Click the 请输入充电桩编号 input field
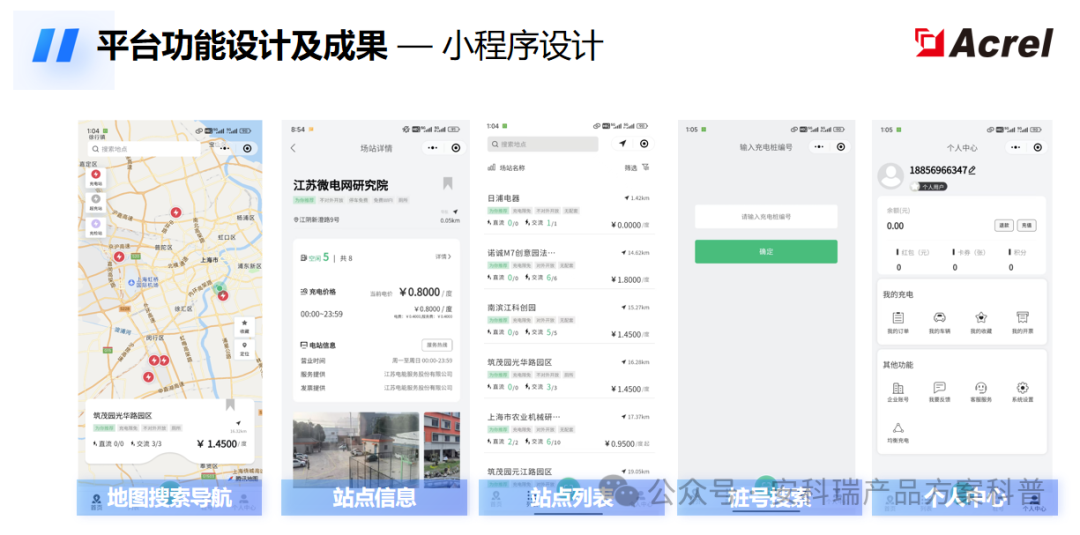 (x=766, y=217)
